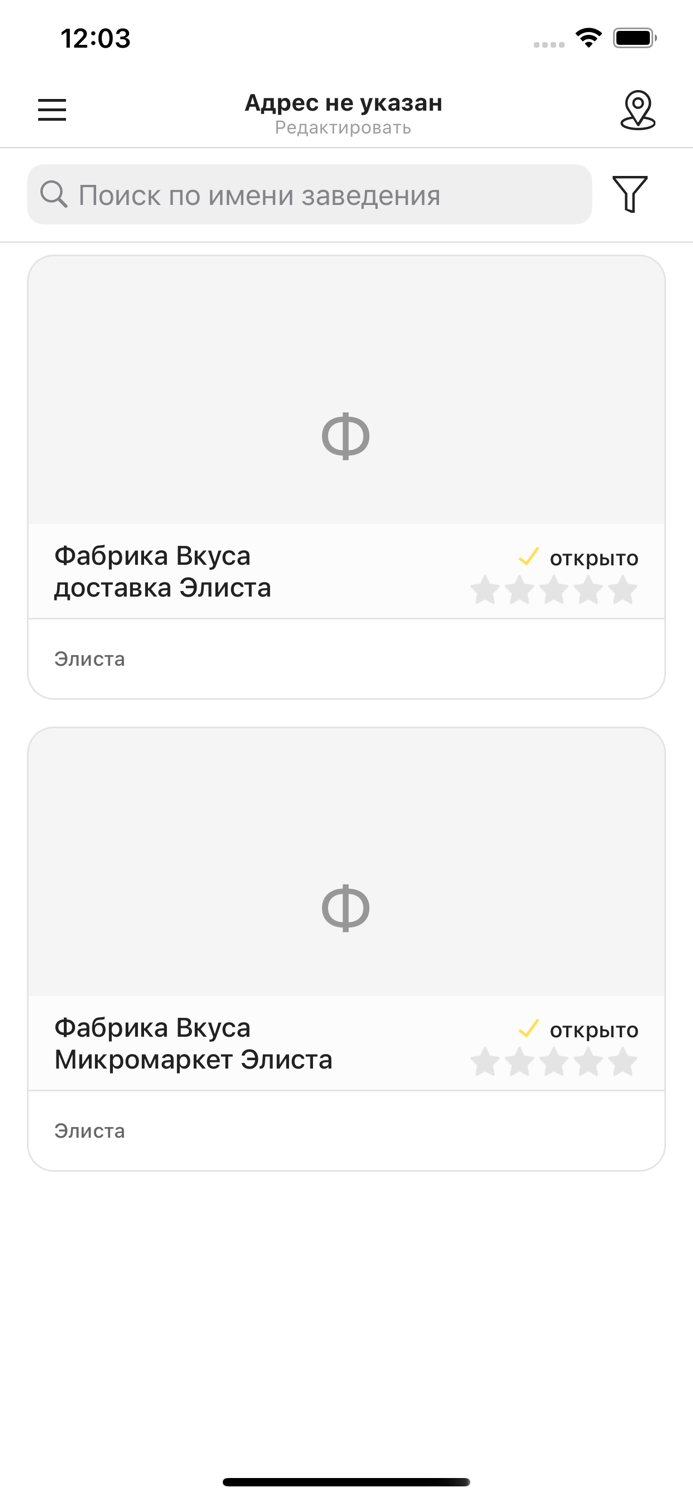The width and height of the screenshot is (693, 1500).
Task: Open the filter options icon
Action: point(629,194)
